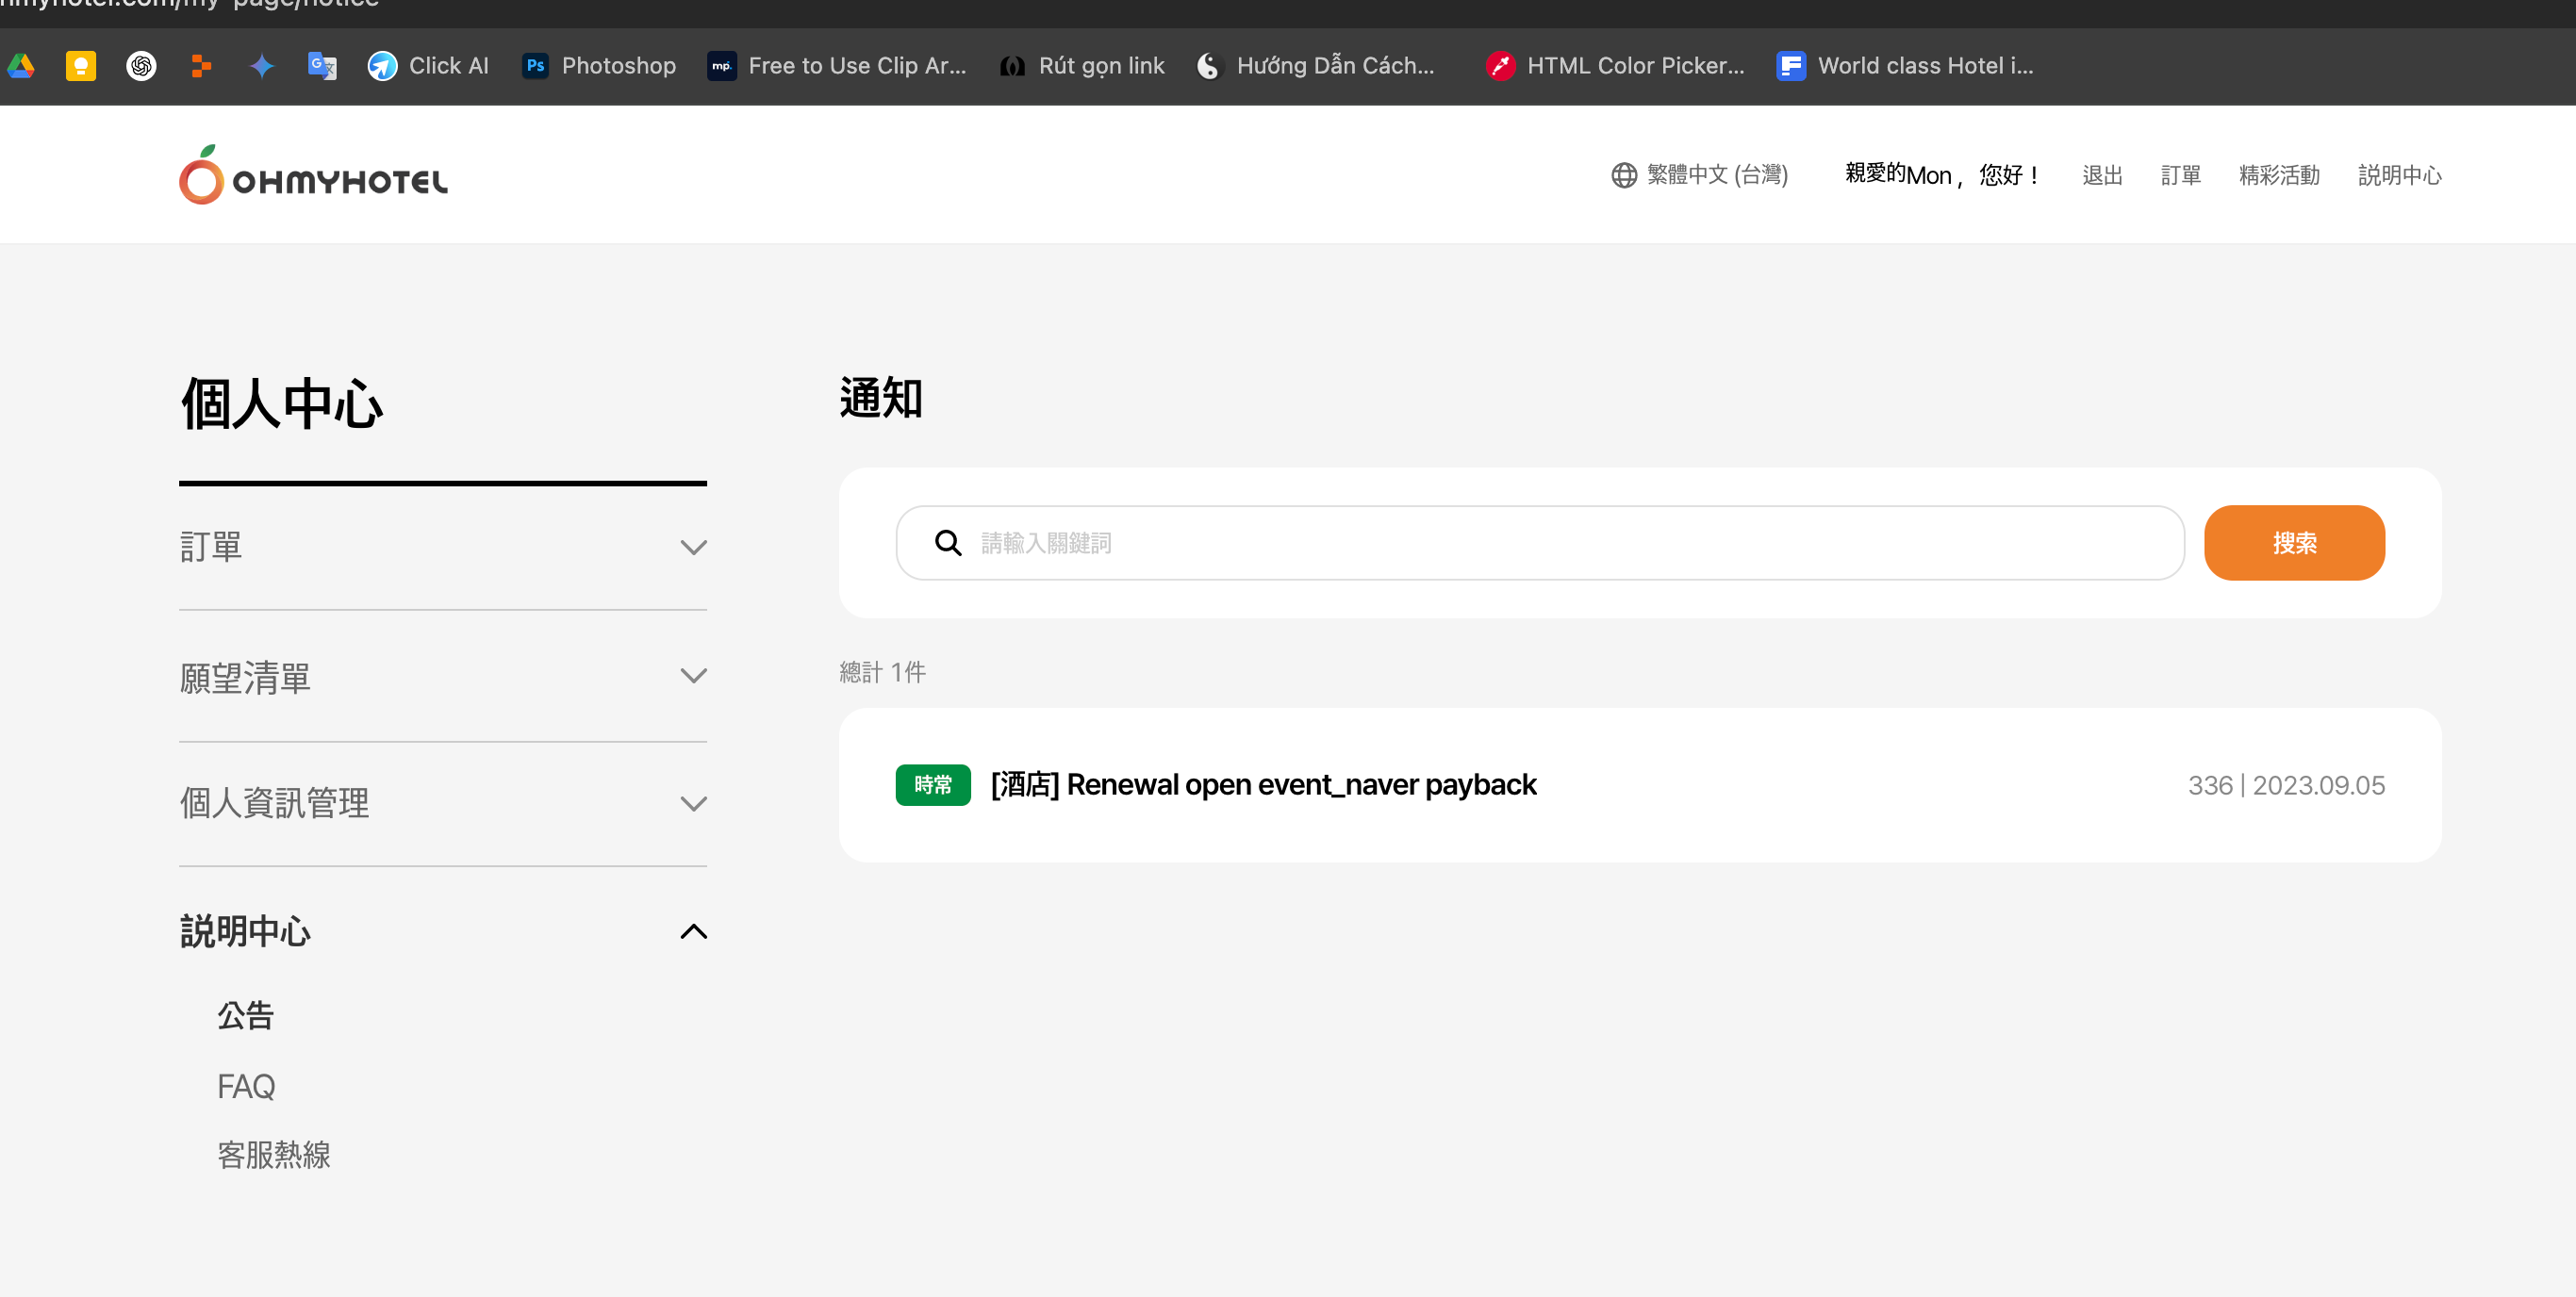The height and width of the screenshot is (1297, 2576).
Task: Open FAQ in the sidebar submenu
Action: click(246, 1086)
